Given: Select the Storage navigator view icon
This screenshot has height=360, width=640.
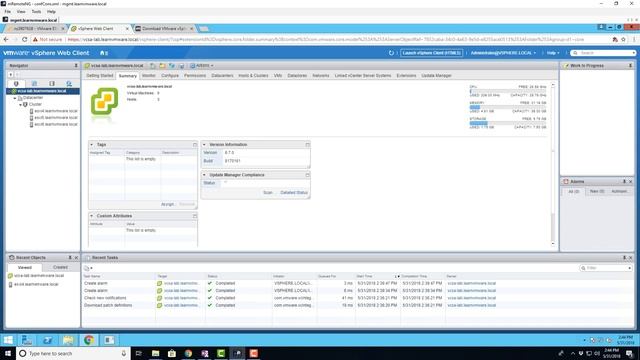Looking at the screenshot, I should coord(52,84).
